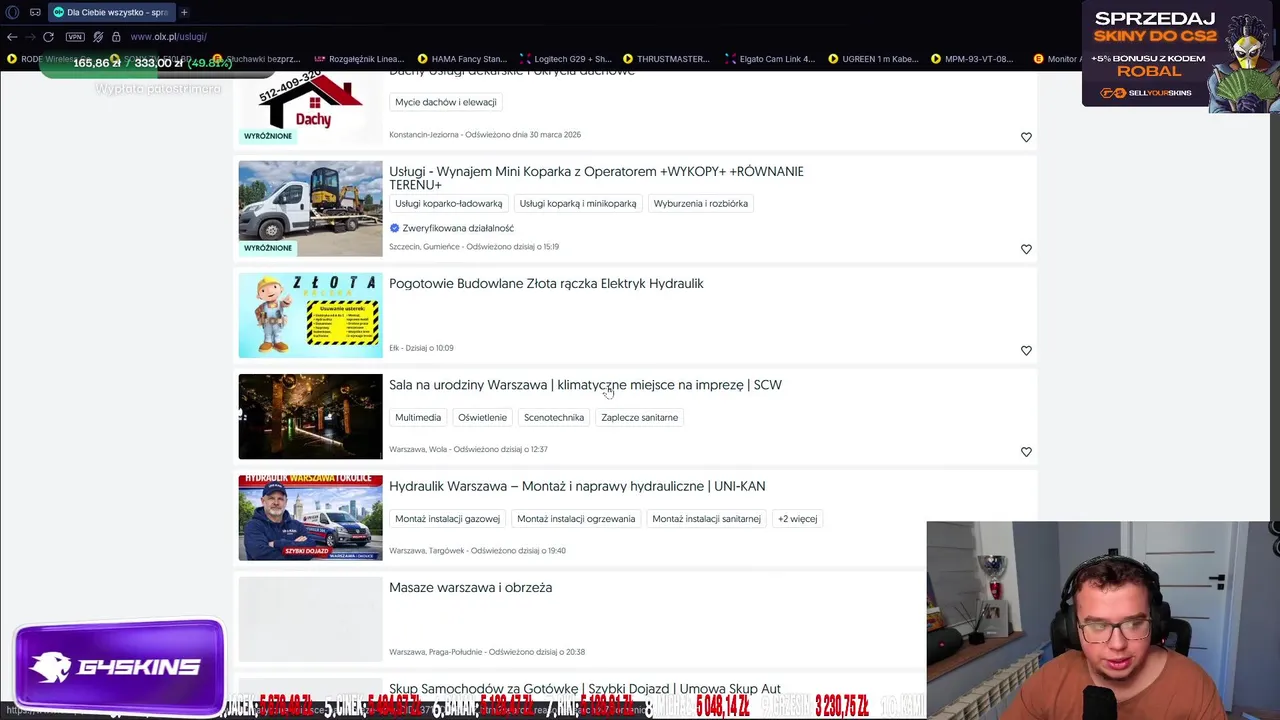Open the Hydraulik Warszawa i okolice thumbnail
1280x720 pixels.
pos(310,518)
